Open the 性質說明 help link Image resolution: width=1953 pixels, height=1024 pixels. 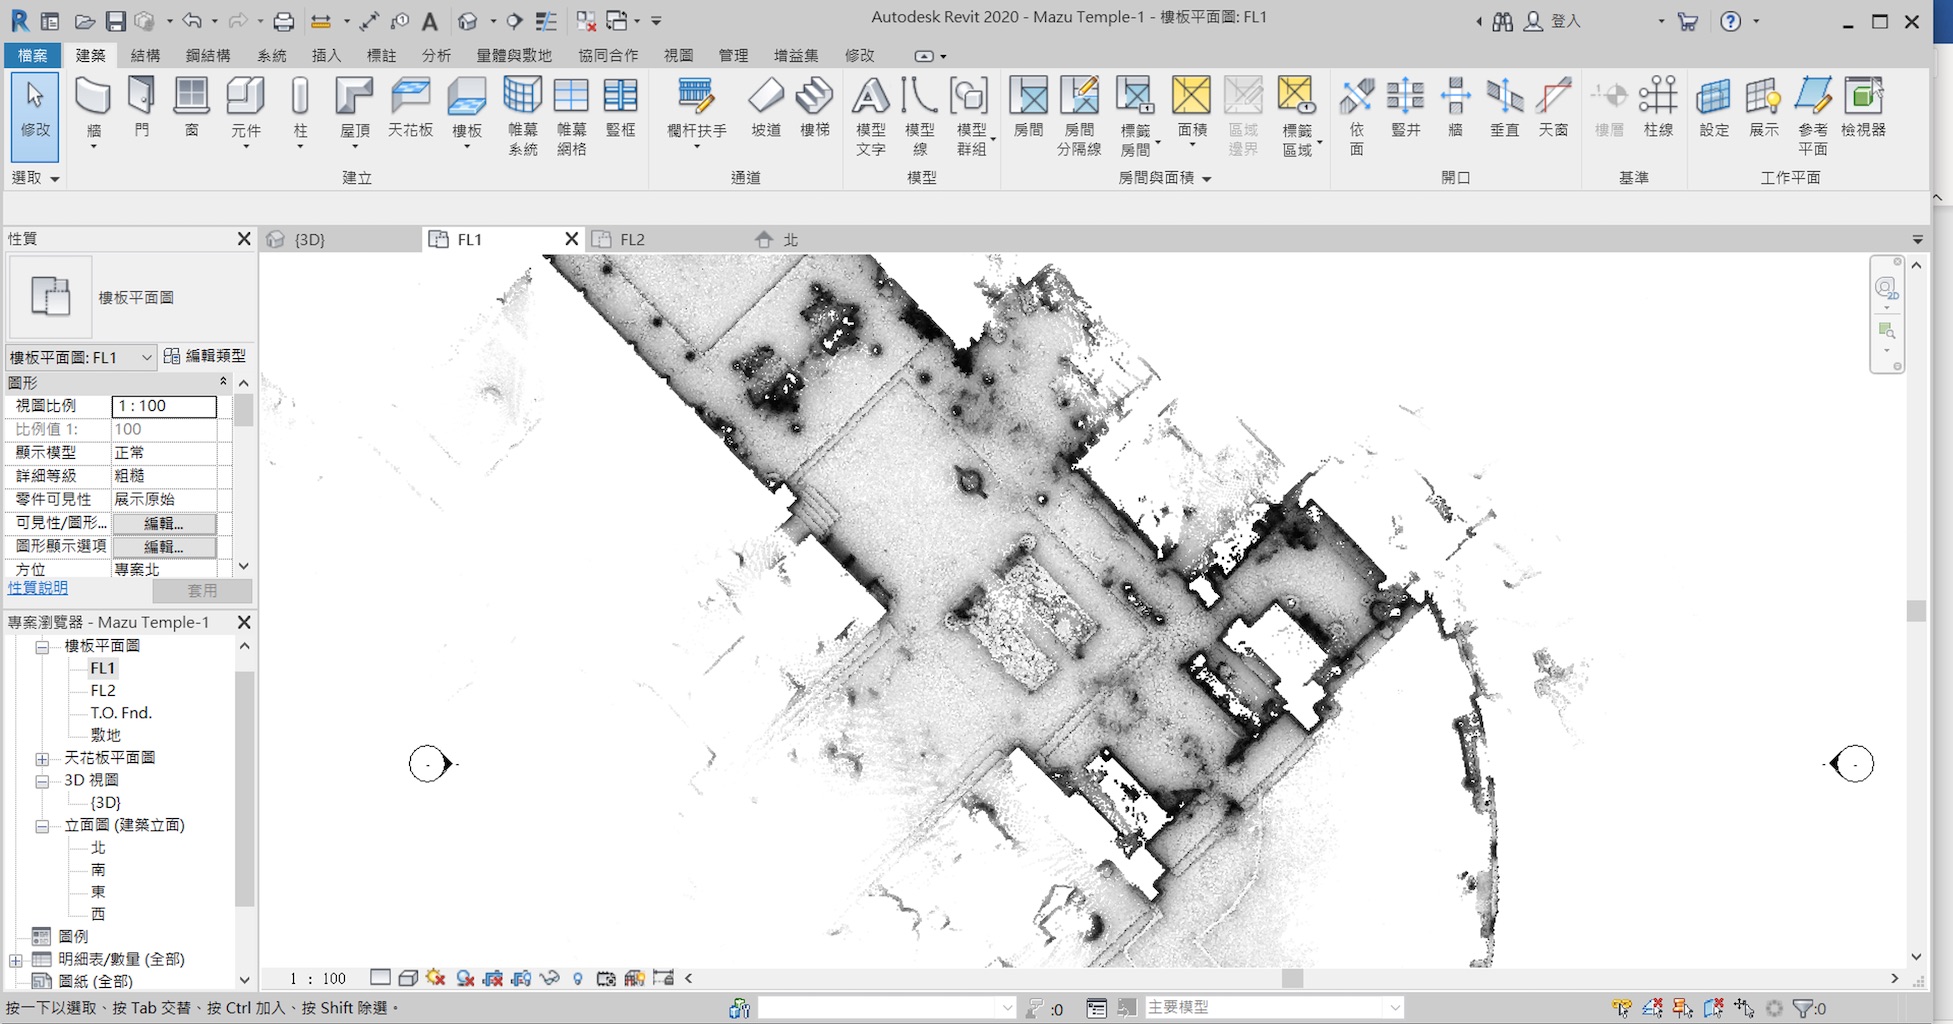[x=38, y=588]
